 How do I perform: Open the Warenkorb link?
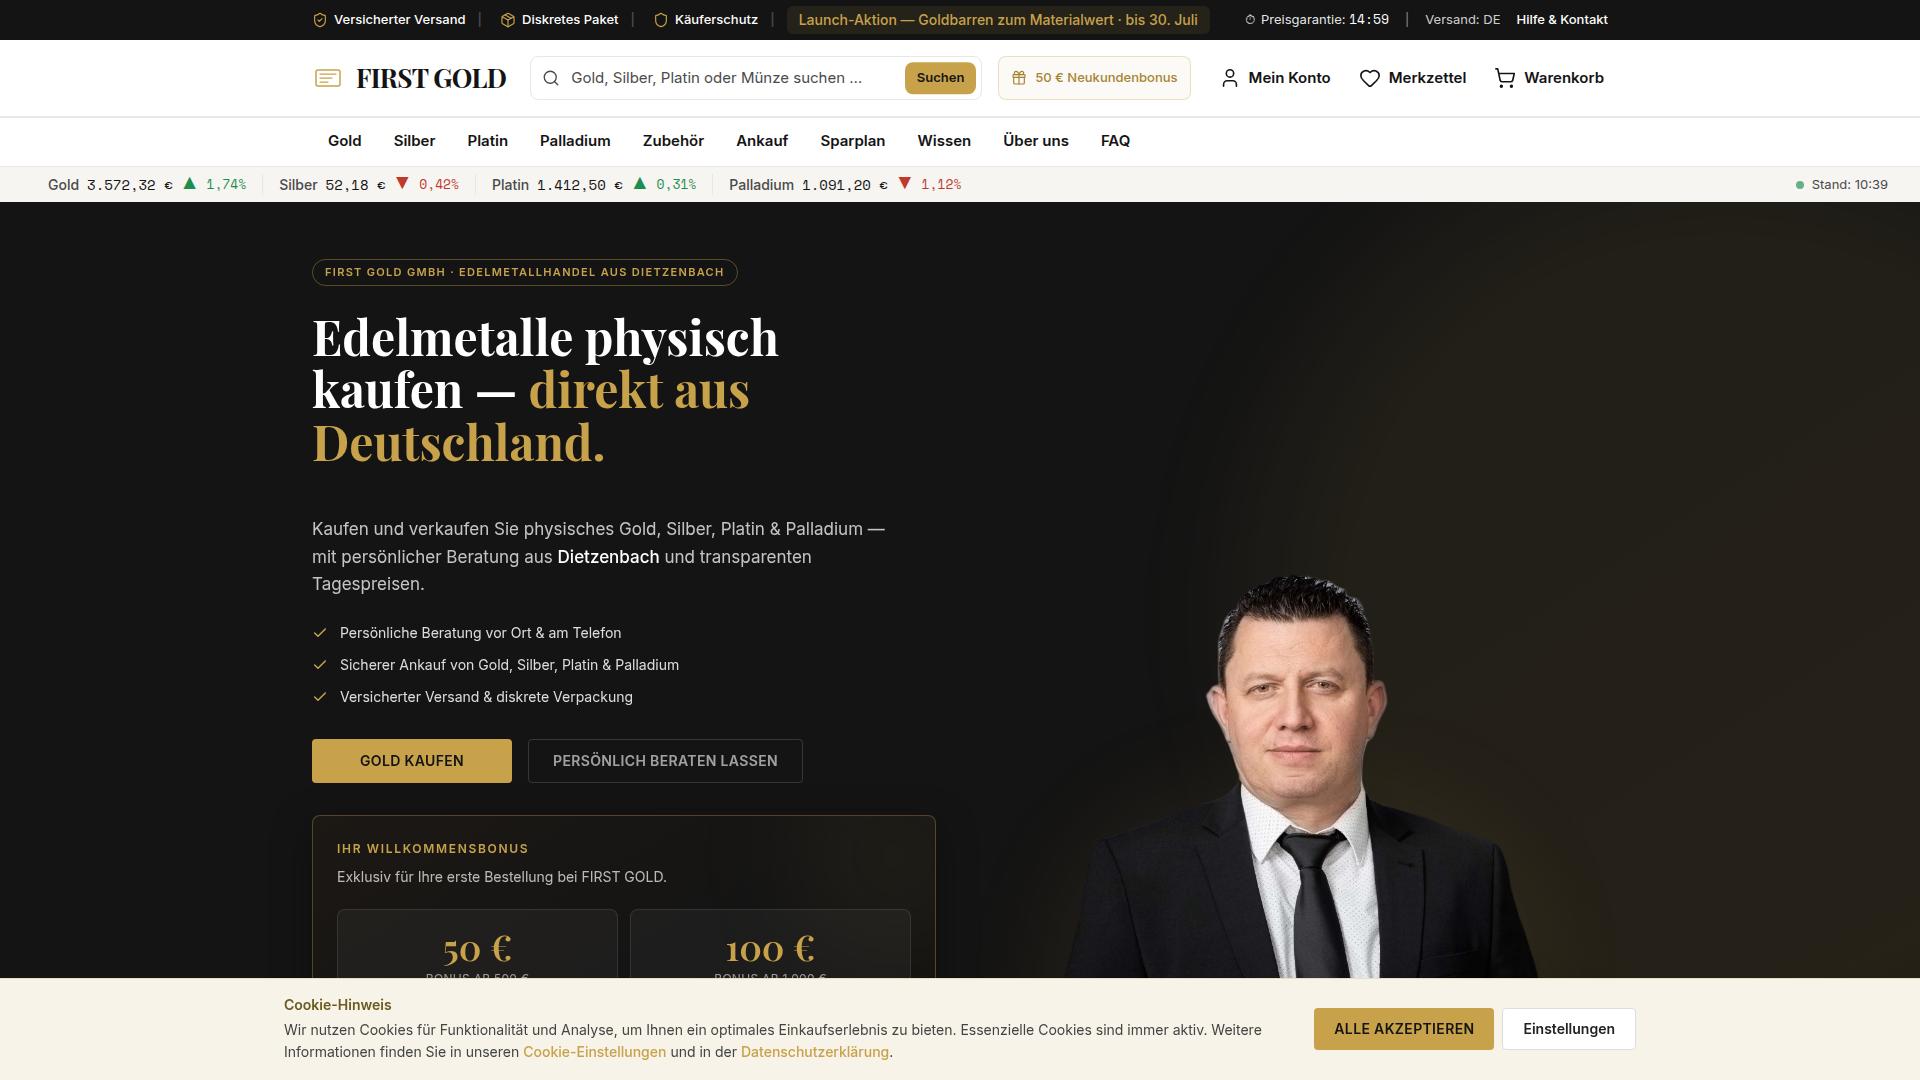pyautogui.click(x=1549, y=78)
